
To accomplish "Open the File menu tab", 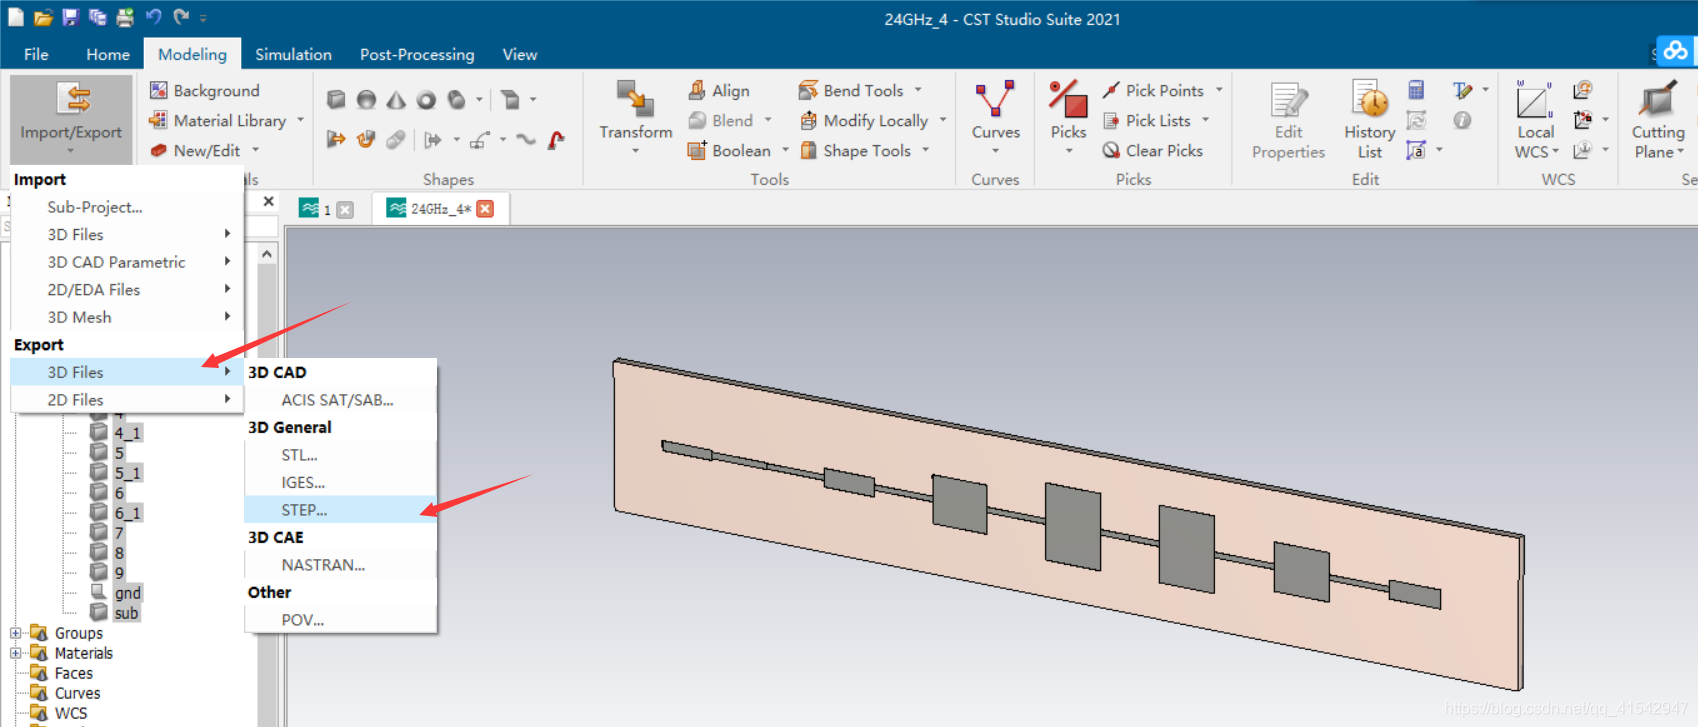I will (36, 54).
